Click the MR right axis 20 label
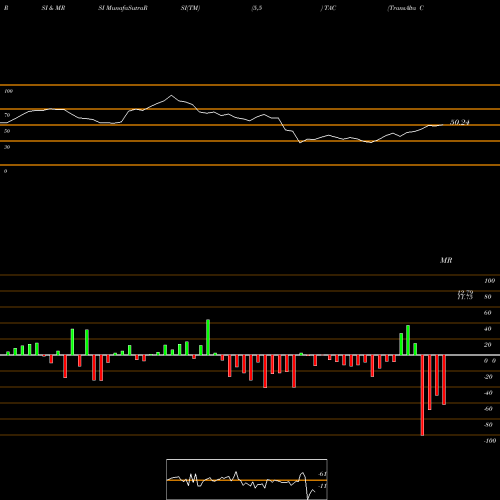 pyautogui.click(x=487, y=345)
